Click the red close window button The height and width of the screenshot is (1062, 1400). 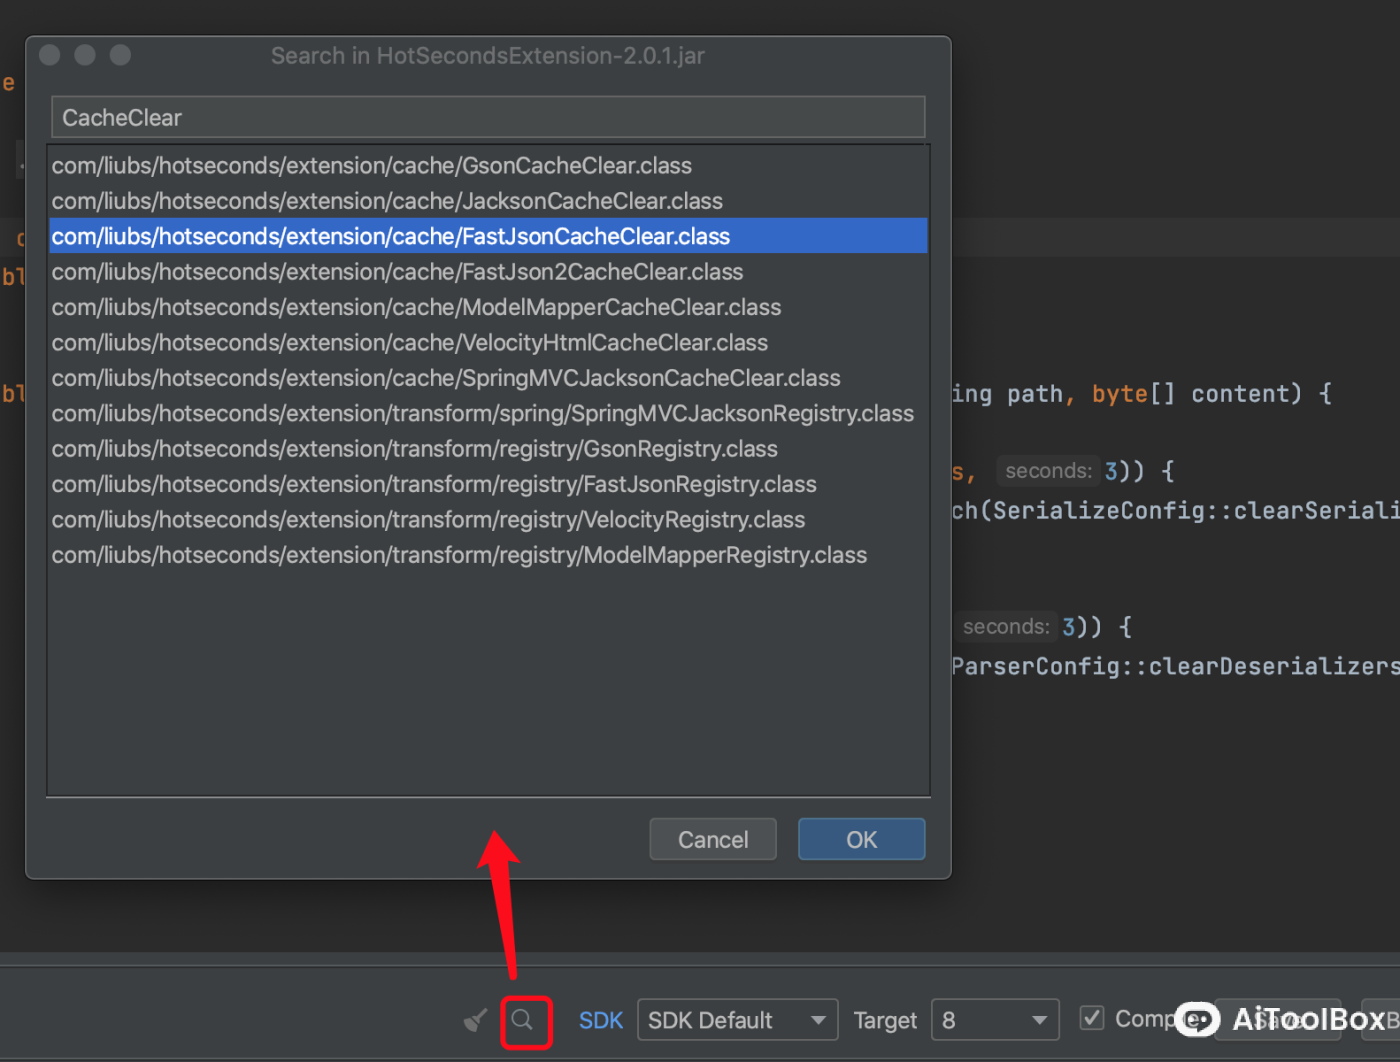point(50,56)
